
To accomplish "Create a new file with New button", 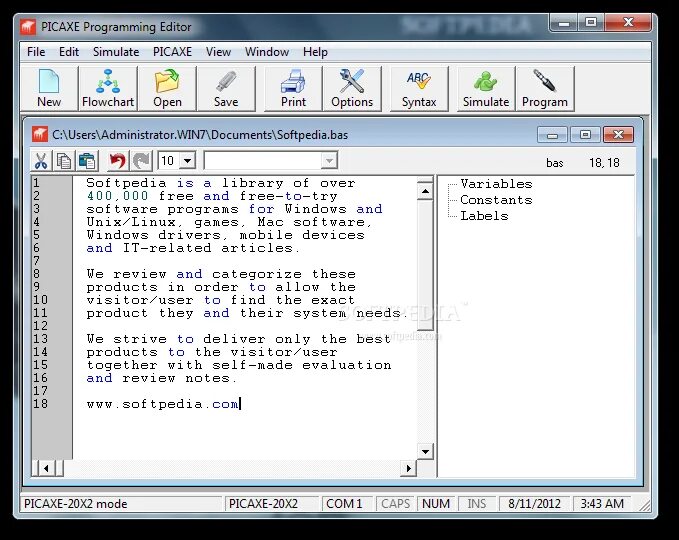I will [x=49, y=89].
